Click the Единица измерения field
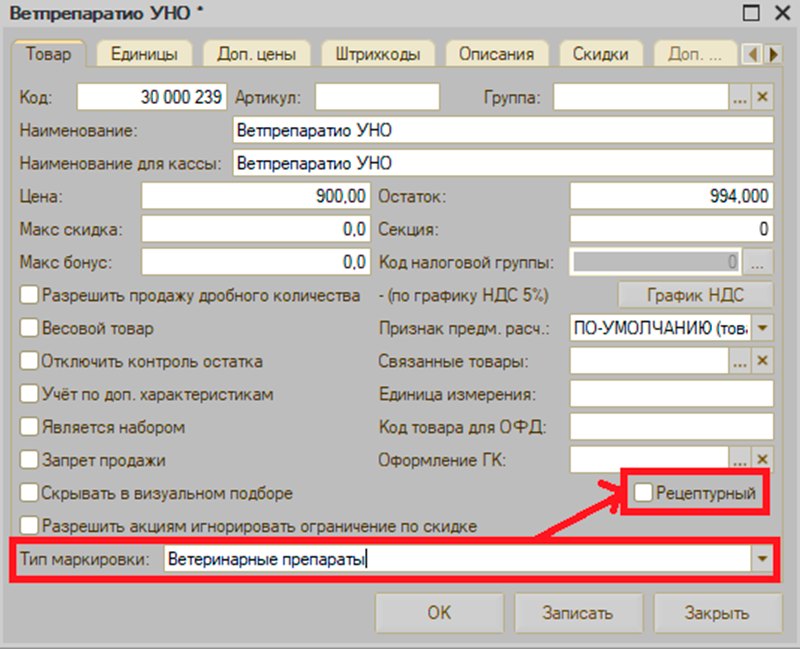 pyautogui.click(x=671, y=394)
